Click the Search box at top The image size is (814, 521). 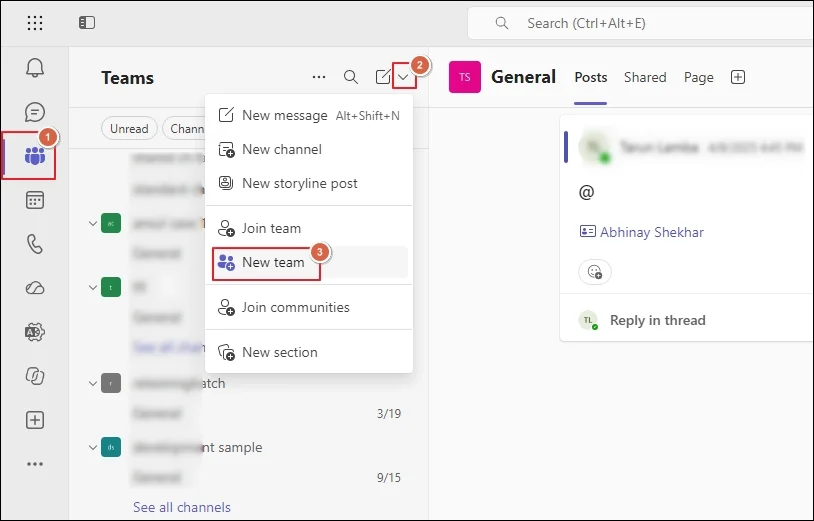tap(641, 23)
